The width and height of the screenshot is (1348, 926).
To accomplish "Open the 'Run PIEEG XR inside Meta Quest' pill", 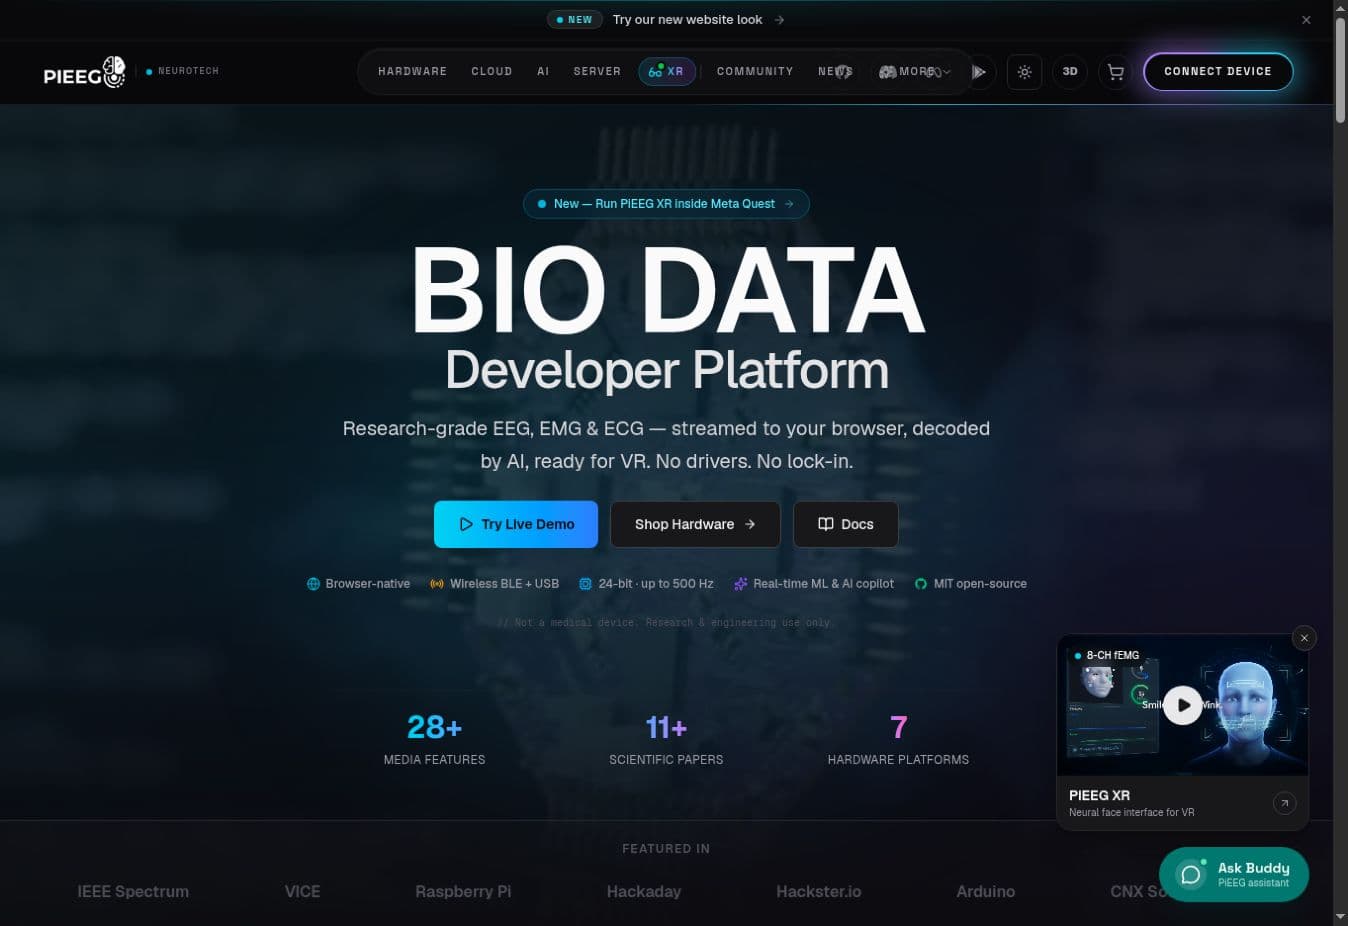I will pos(666,204).
